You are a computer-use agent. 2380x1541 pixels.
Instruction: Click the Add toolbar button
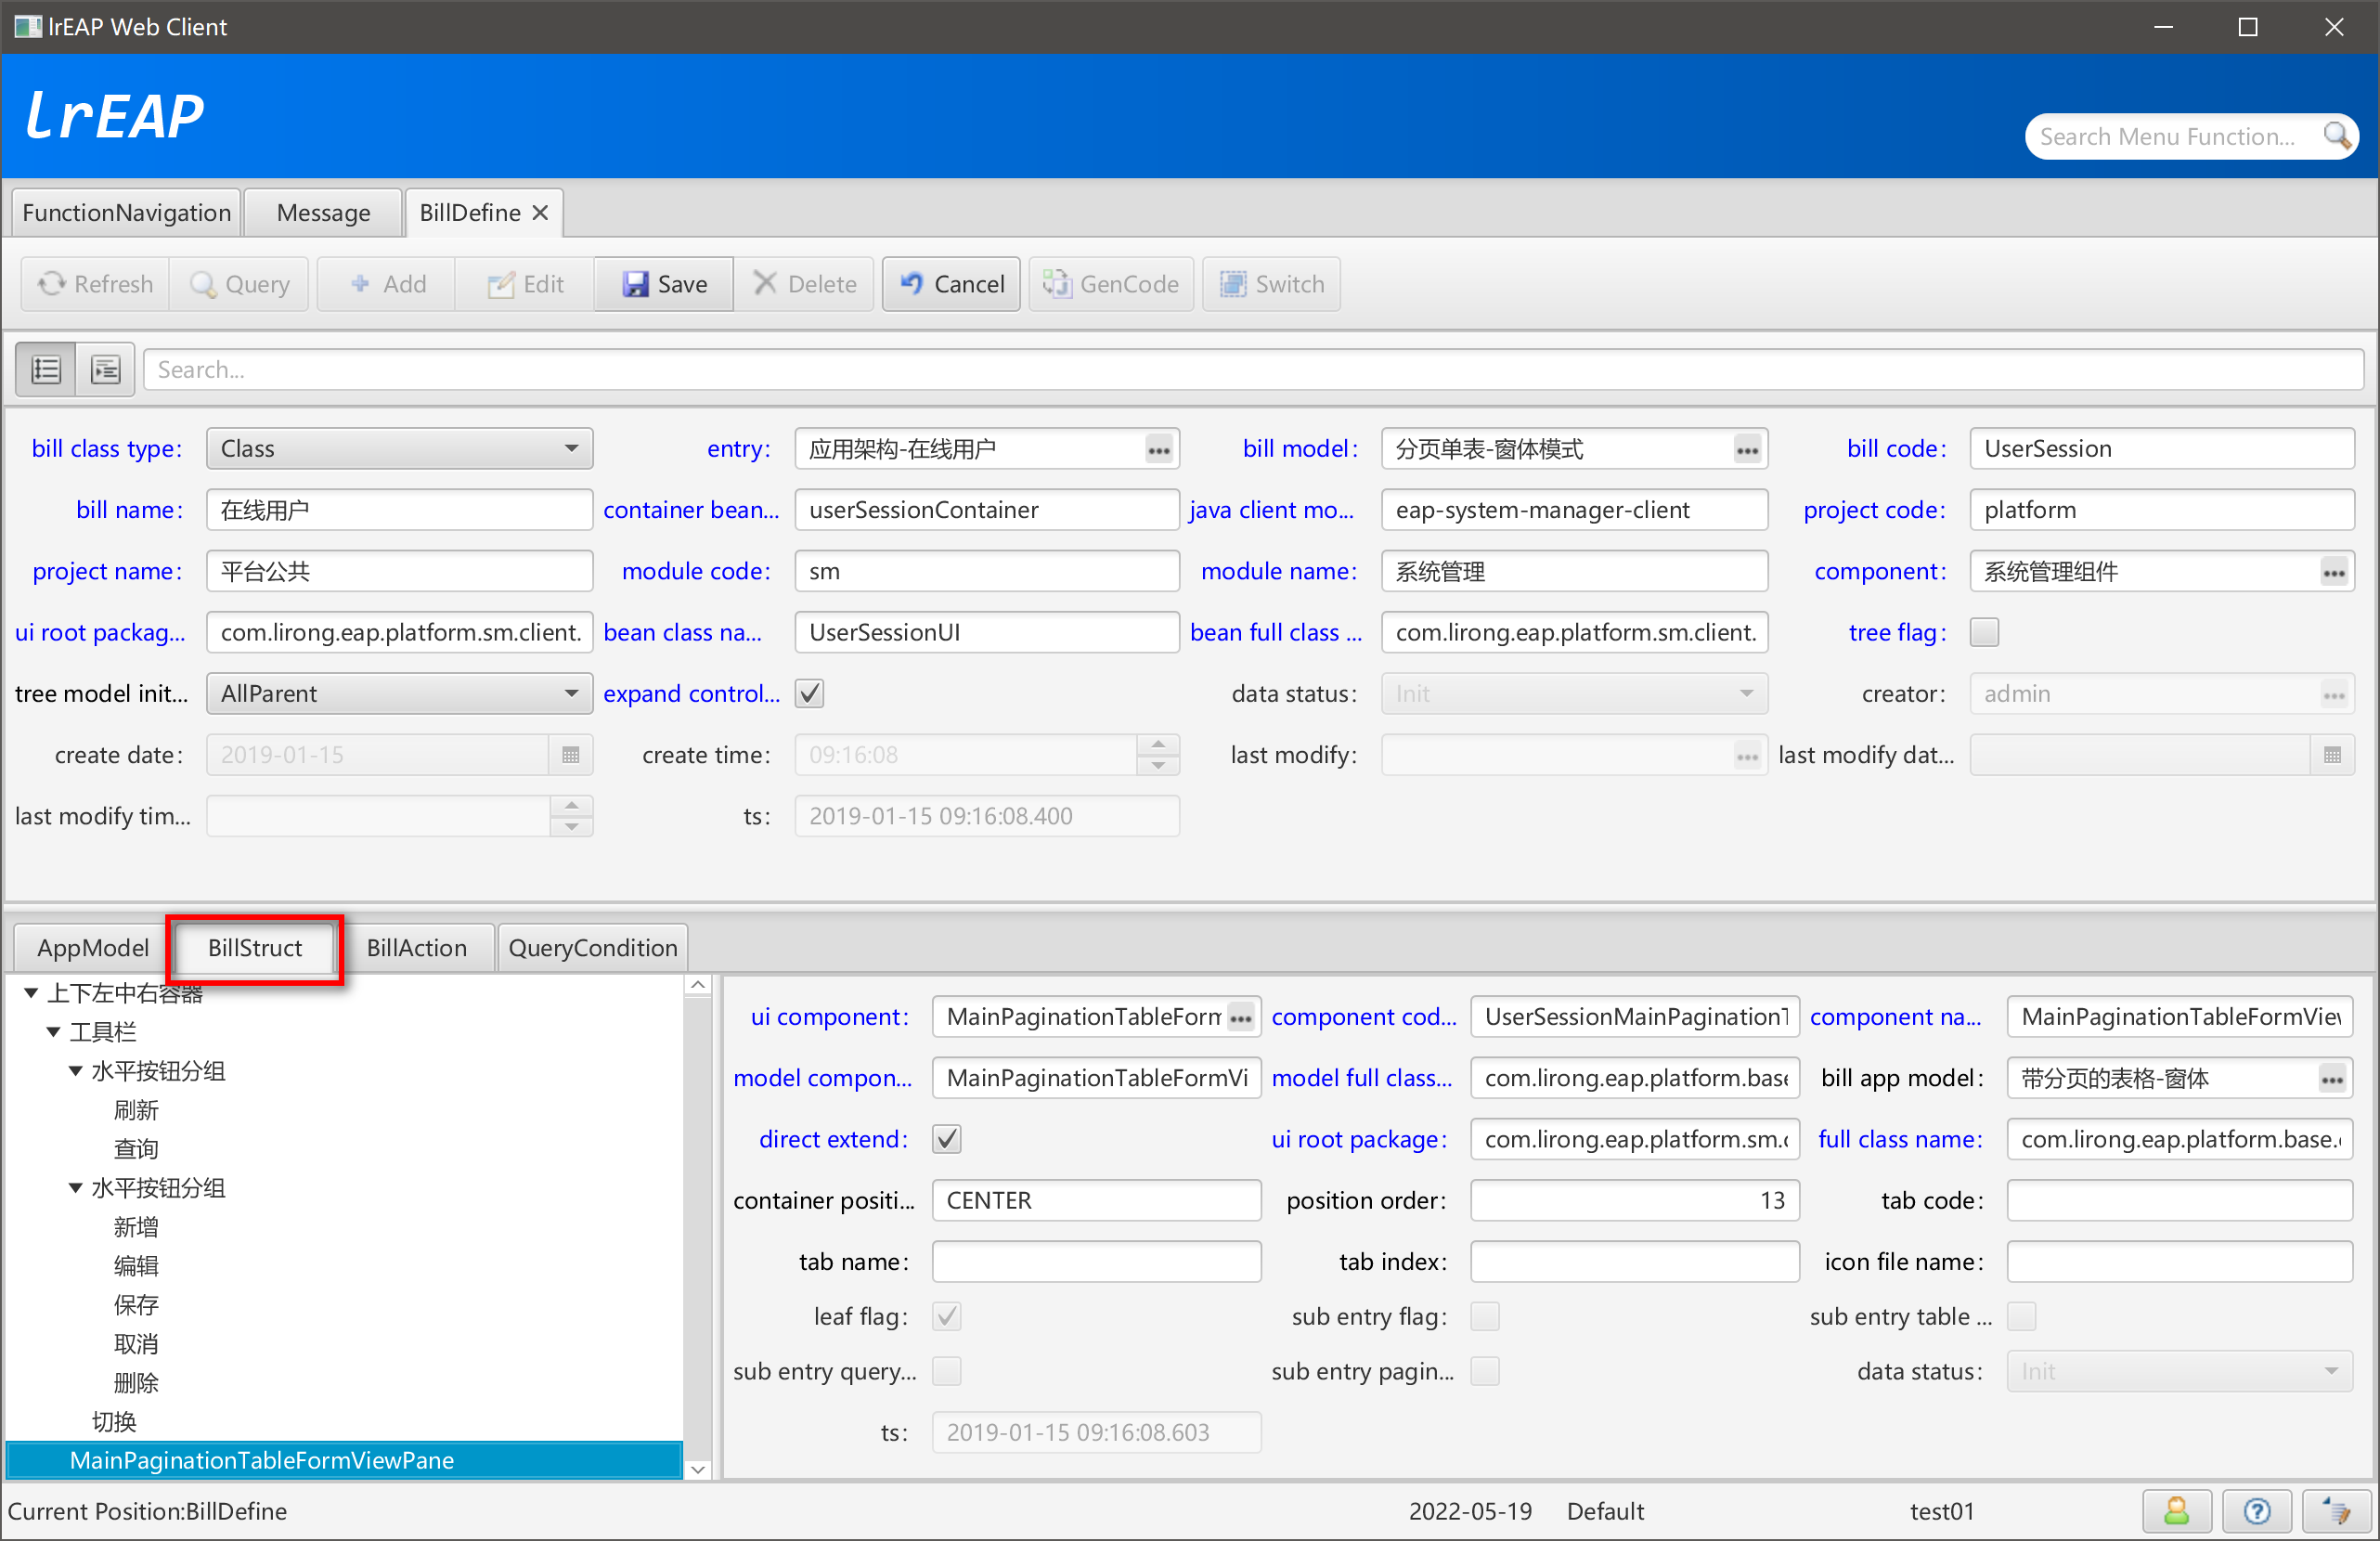[387, 284]
